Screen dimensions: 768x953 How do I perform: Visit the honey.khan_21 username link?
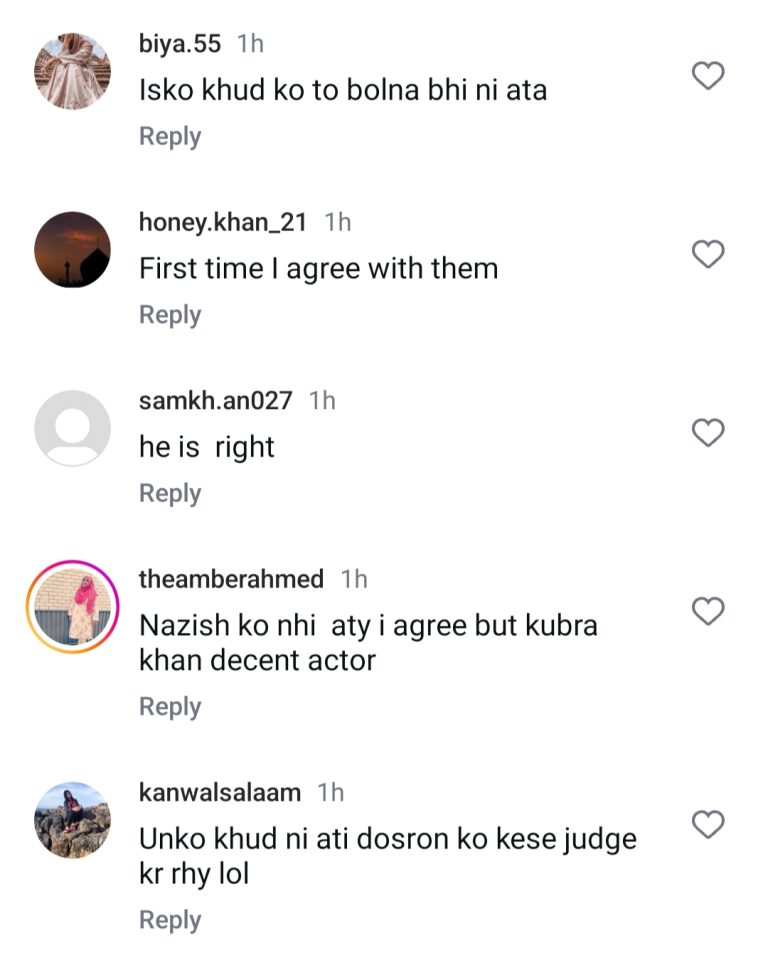coord(223,223)
